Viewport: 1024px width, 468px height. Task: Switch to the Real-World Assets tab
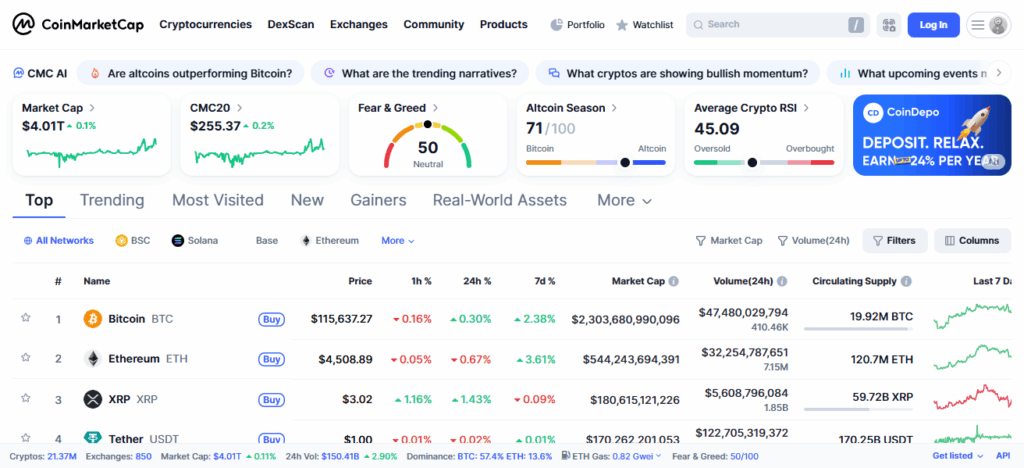[x=500, y=200]
